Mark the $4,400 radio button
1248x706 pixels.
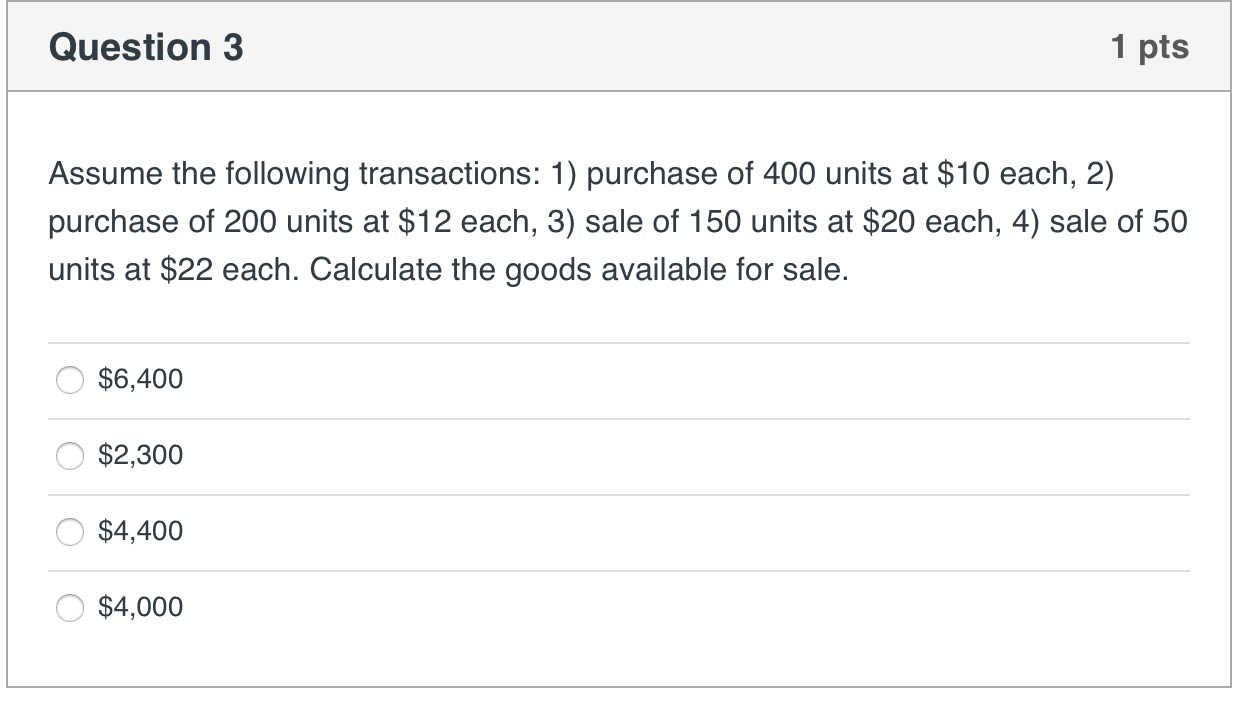pyautogui.click(x=70, y=532)
